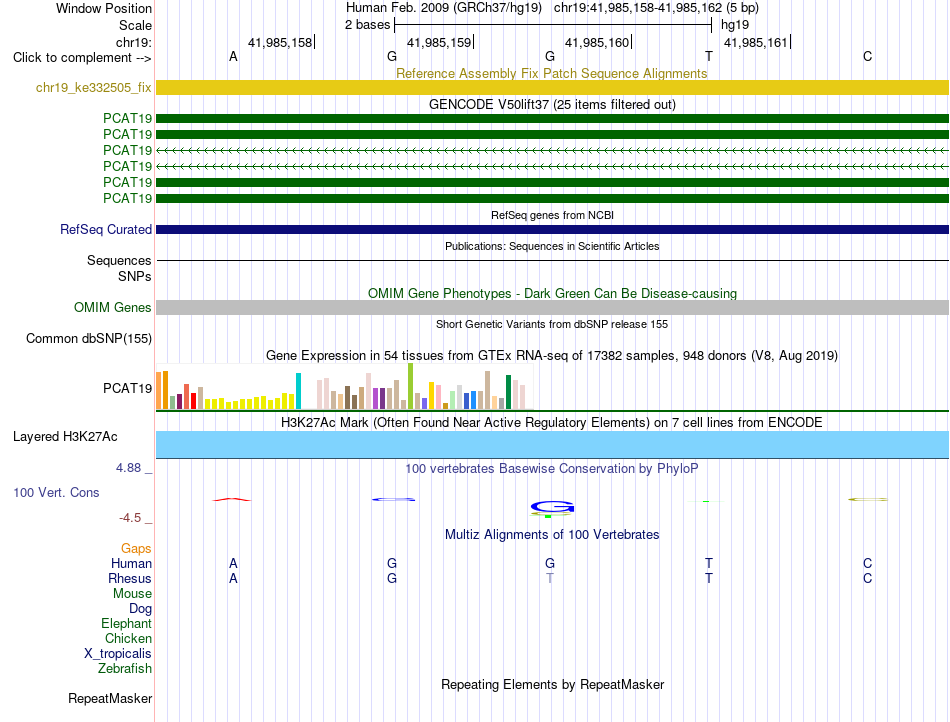Screen dimensions: 950x722
Task: Click the Elephant species label
Action: click(126, 623)
